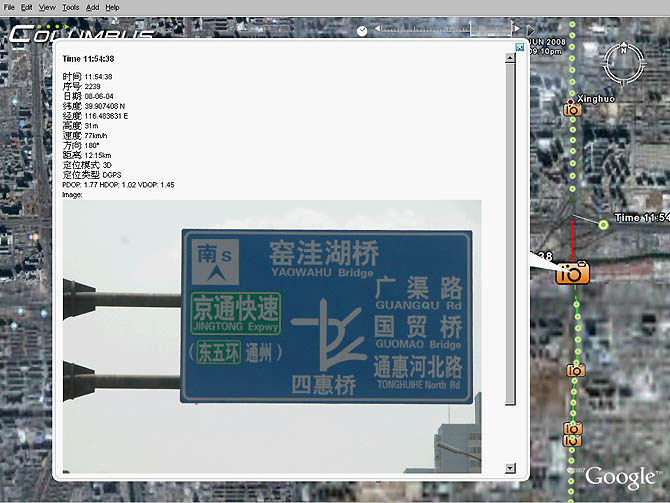This screenshot has height=503, width=670.
Task: Click the 日期 08-06-04 line
Action: (88, 96)
